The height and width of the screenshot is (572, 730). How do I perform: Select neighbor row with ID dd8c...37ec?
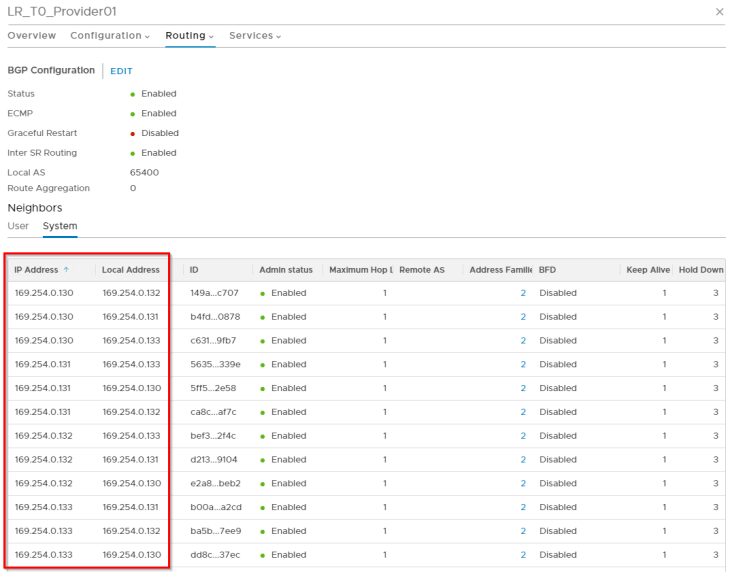coord(212,555)
